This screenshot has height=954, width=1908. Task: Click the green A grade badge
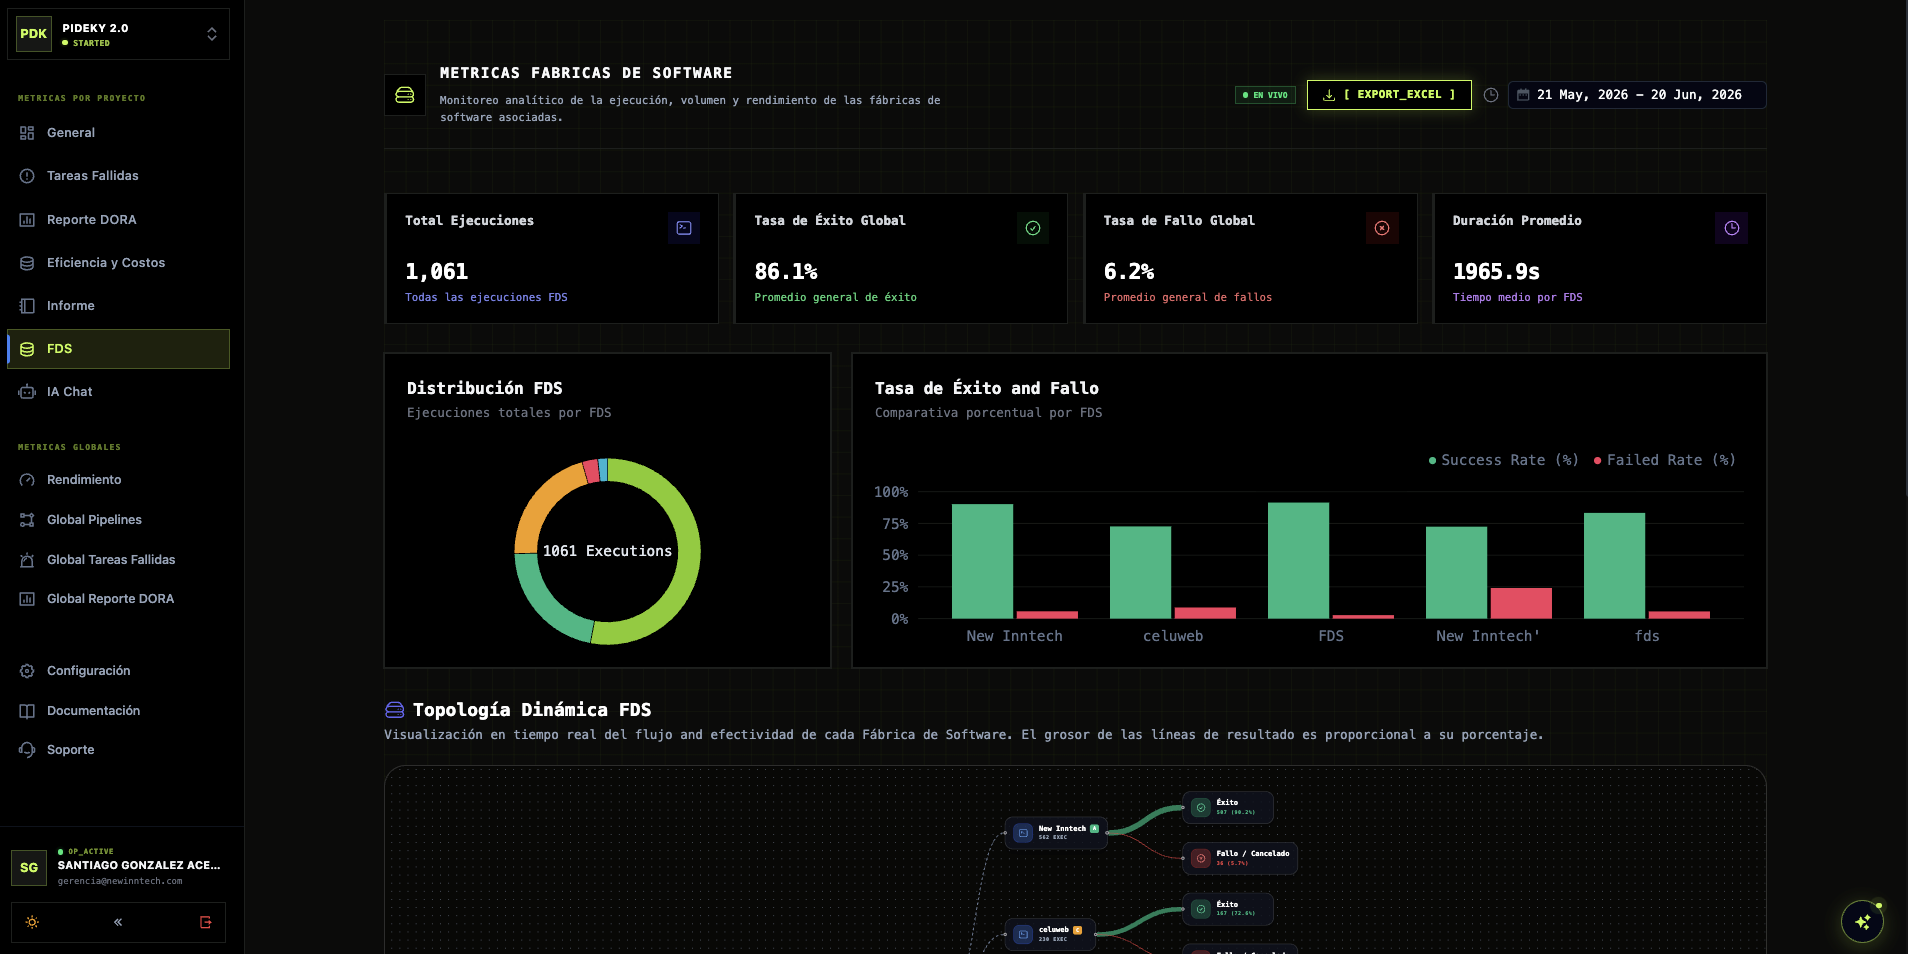pos(1094,828)
